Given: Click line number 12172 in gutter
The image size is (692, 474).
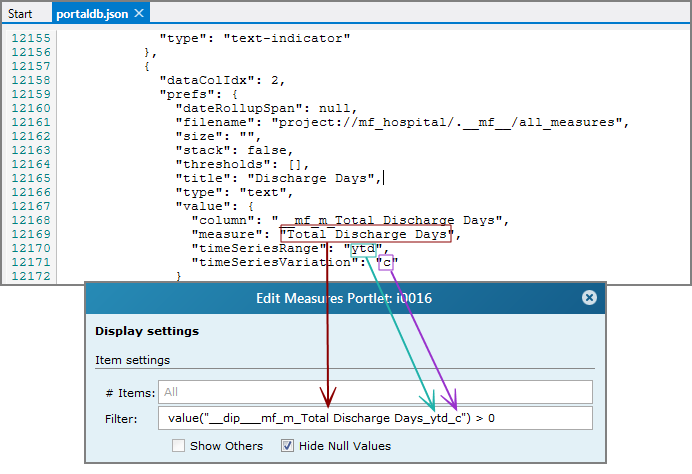Looking at the screenshot, I should (31, 276).
